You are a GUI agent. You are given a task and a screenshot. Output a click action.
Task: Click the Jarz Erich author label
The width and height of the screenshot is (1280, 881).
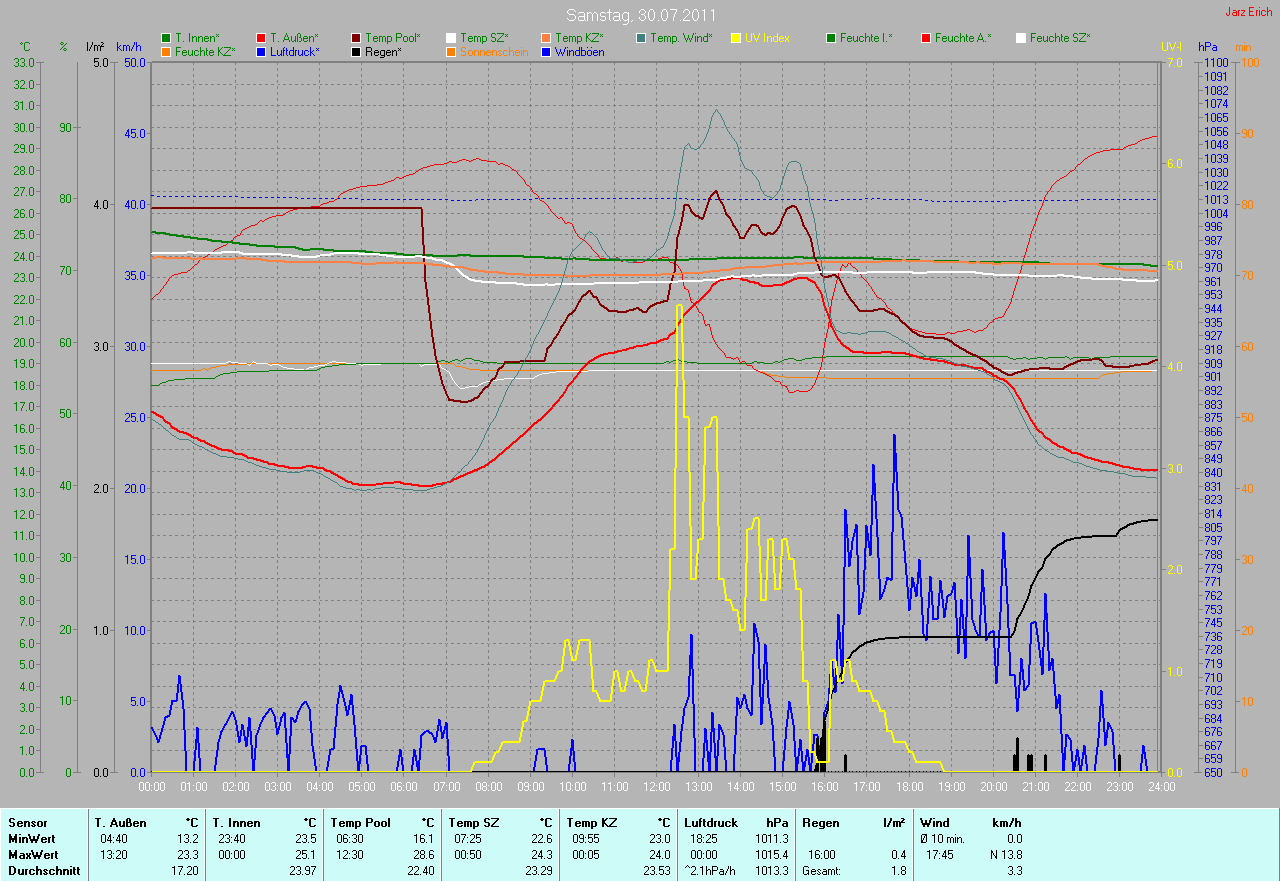pos(1250,12)
